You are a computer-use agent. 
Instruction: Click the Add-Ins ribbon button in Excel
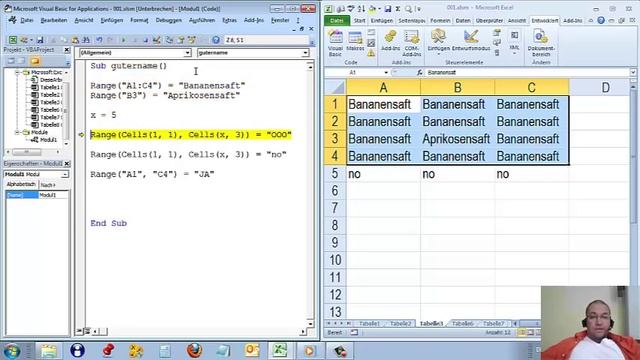click(x=391, y=41)
